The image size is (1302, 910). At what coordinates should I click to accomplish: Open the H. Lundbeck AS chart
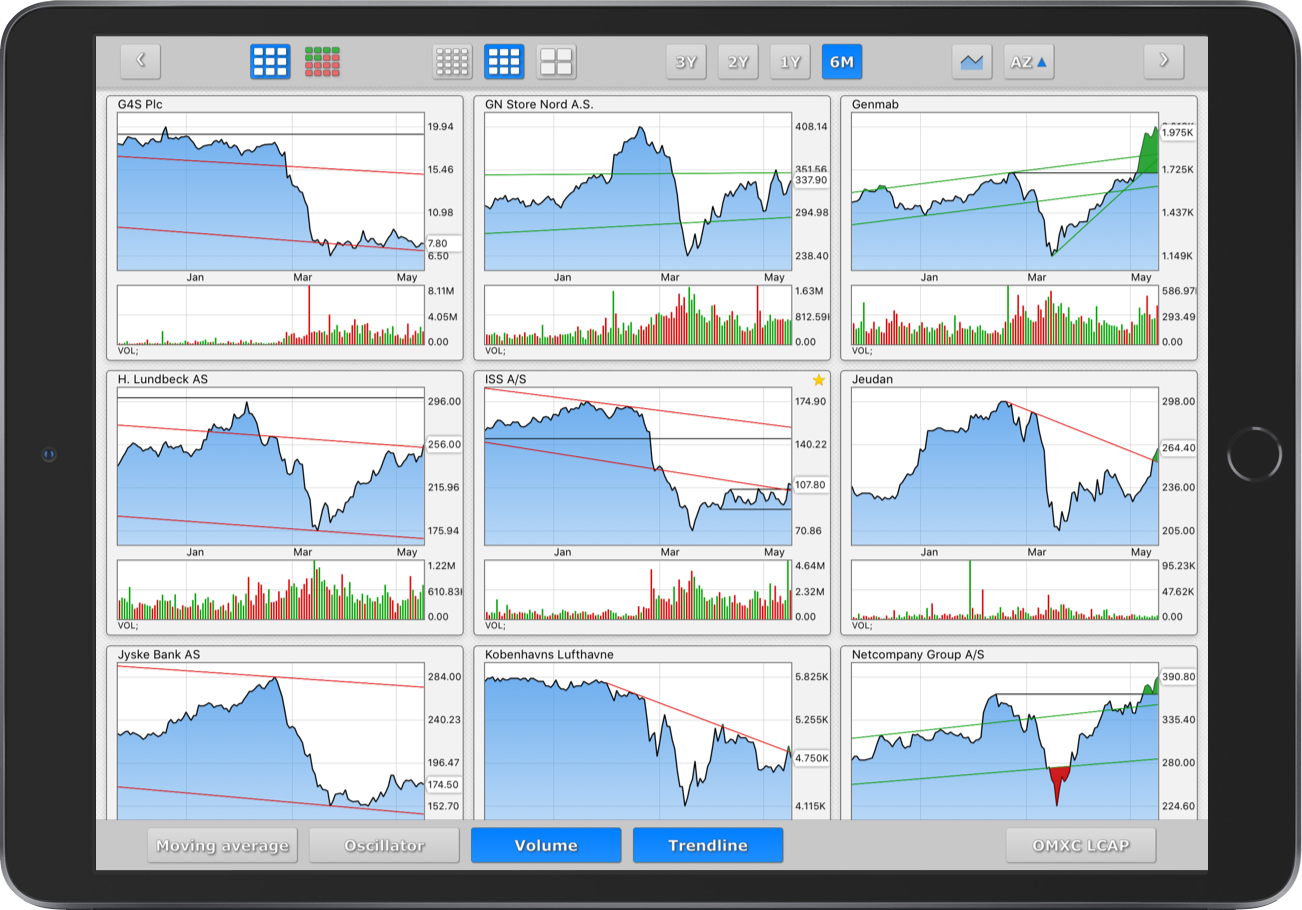point(271,466)
